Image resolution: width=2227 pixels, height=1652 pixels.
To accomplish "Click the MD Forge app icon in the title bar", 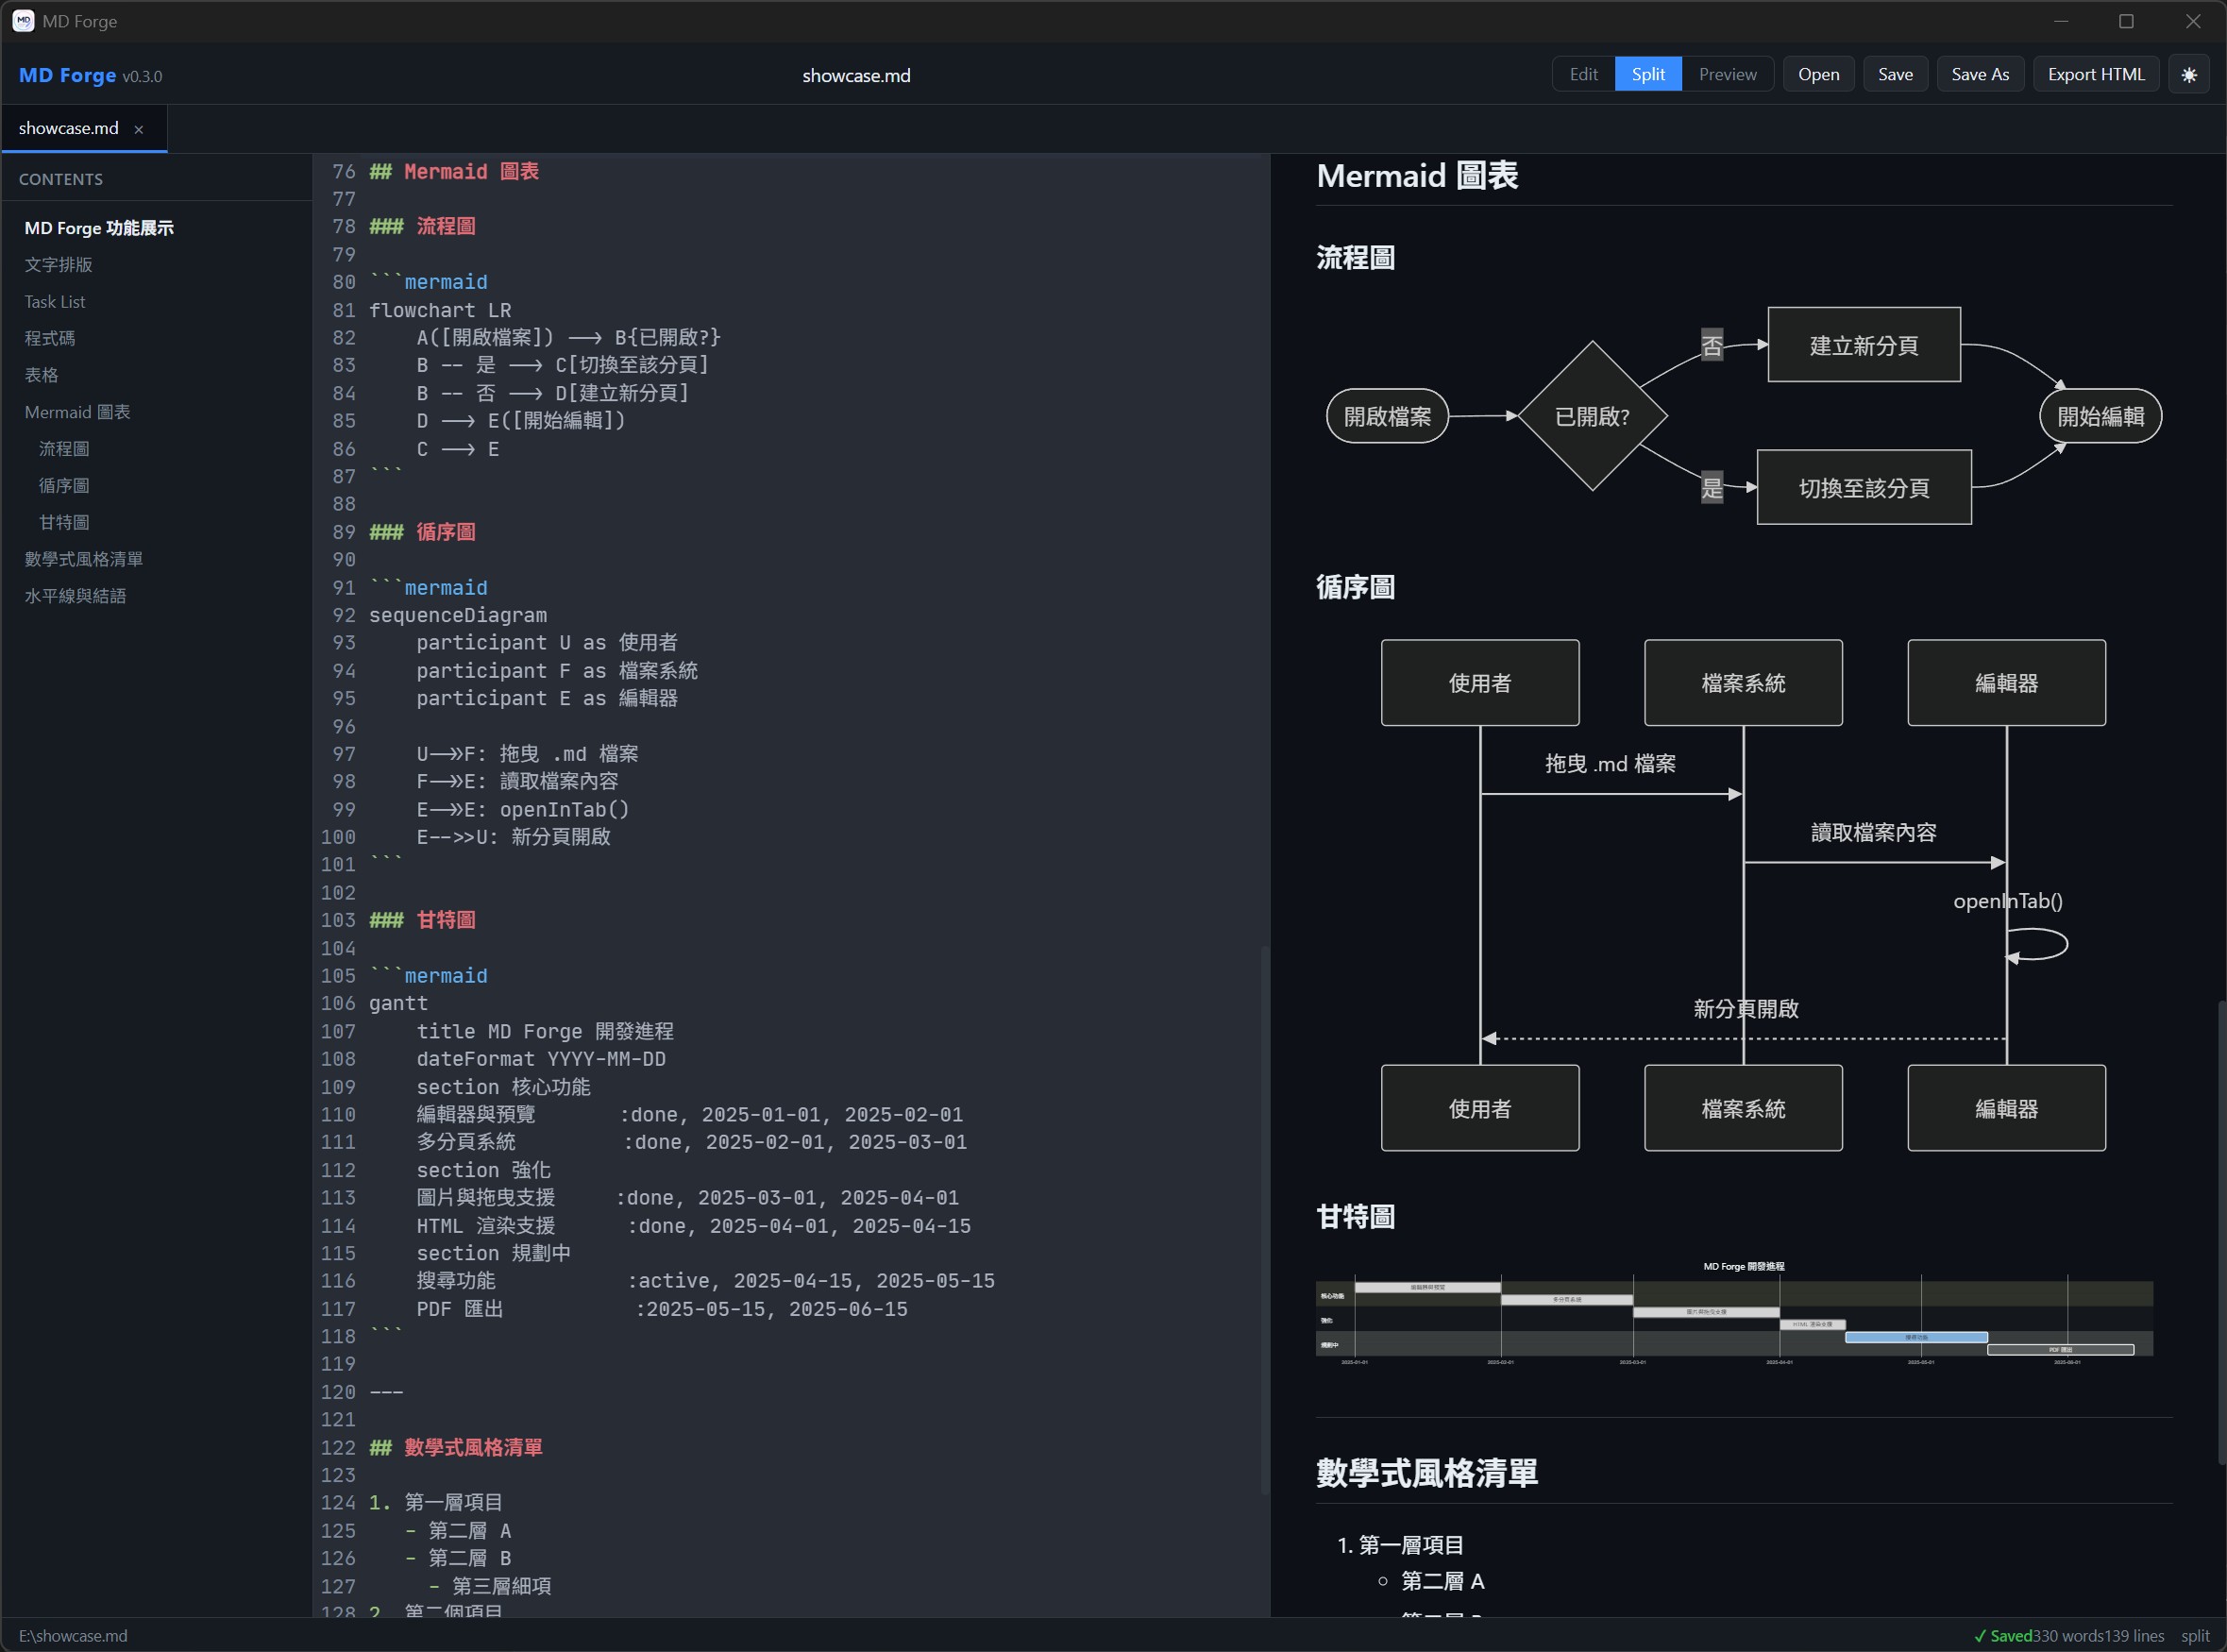I will coord(23,21).
